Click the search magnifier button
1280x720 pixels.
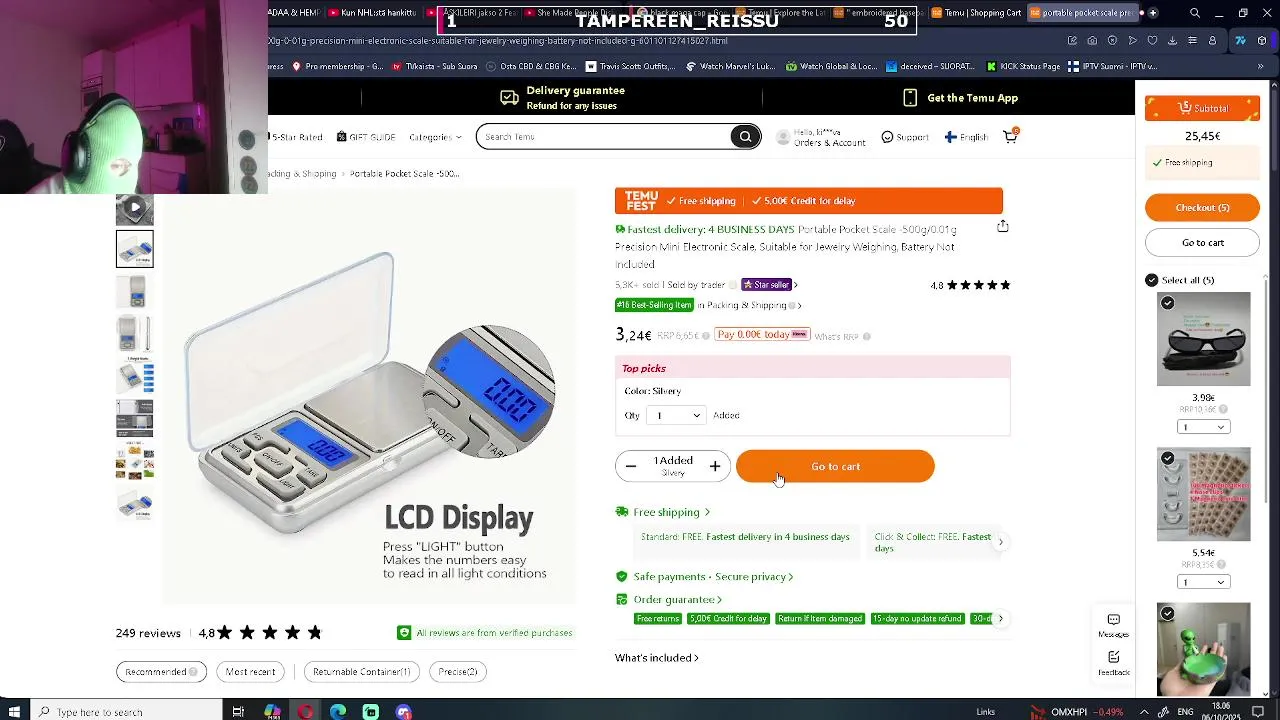point(745,137)
